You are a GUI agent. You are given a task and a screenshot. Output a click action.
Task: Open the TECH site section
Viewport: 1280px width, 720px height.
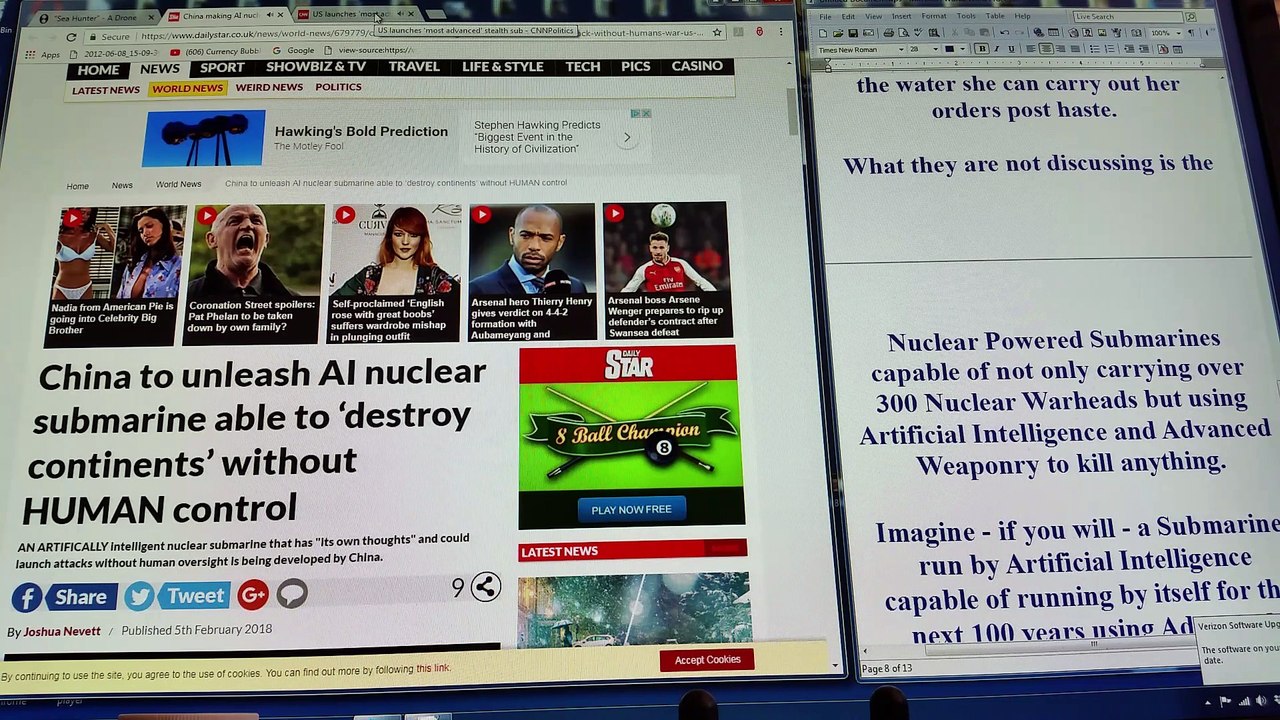pos(583,67)
